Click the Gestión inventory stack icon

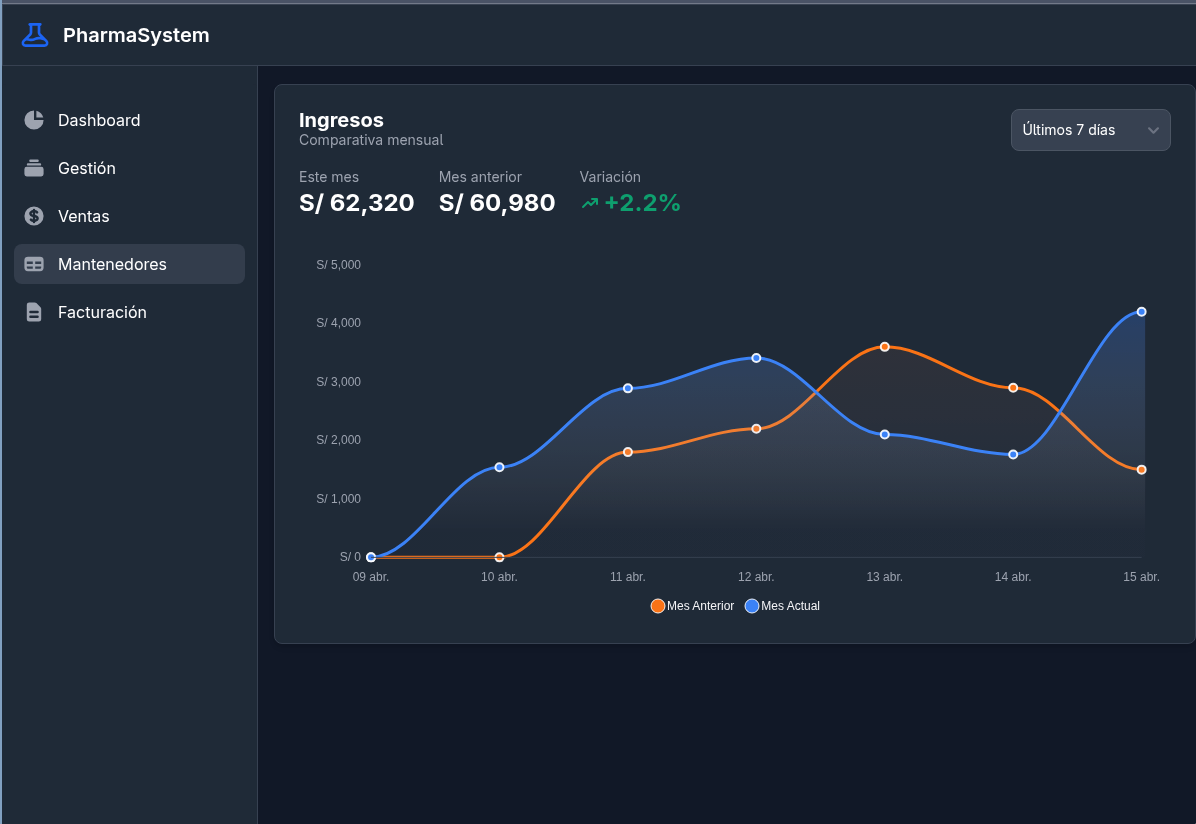[34, 168]
